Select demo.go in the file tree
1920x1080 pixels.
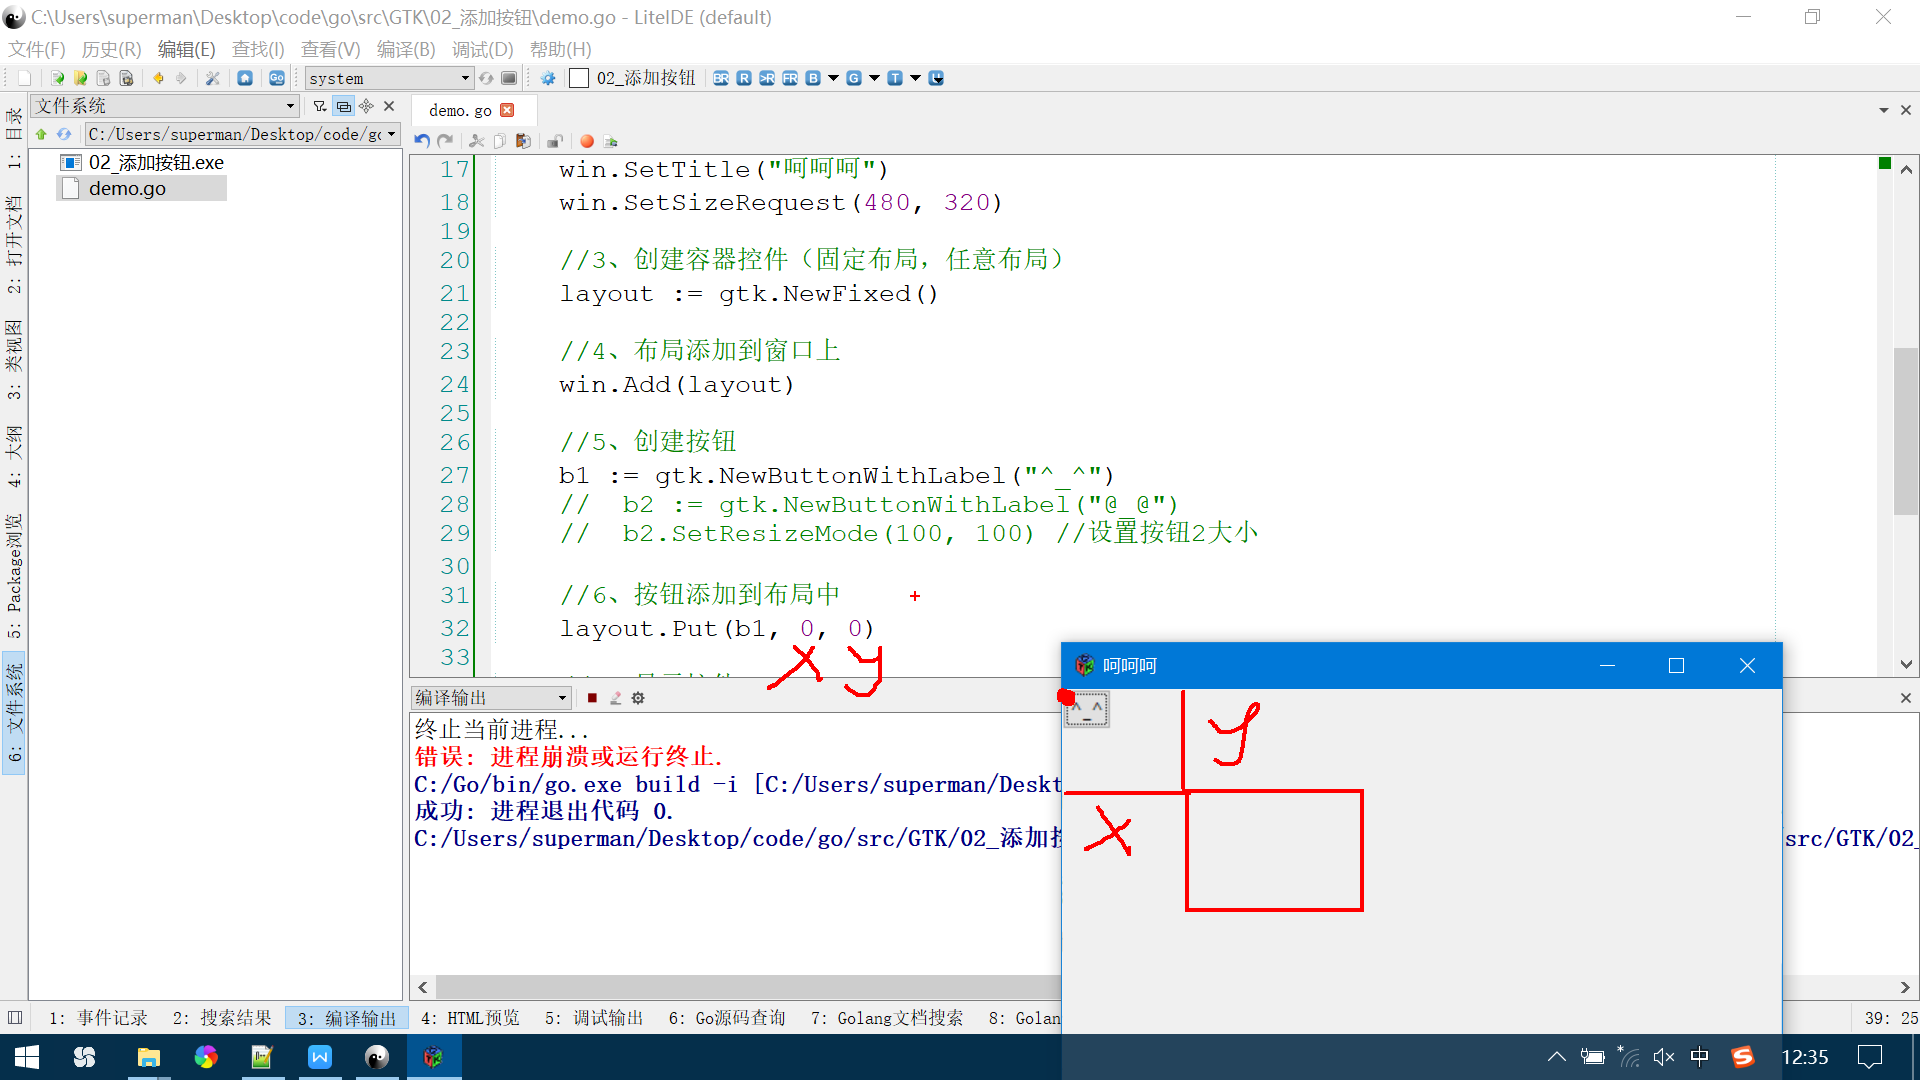127,188
